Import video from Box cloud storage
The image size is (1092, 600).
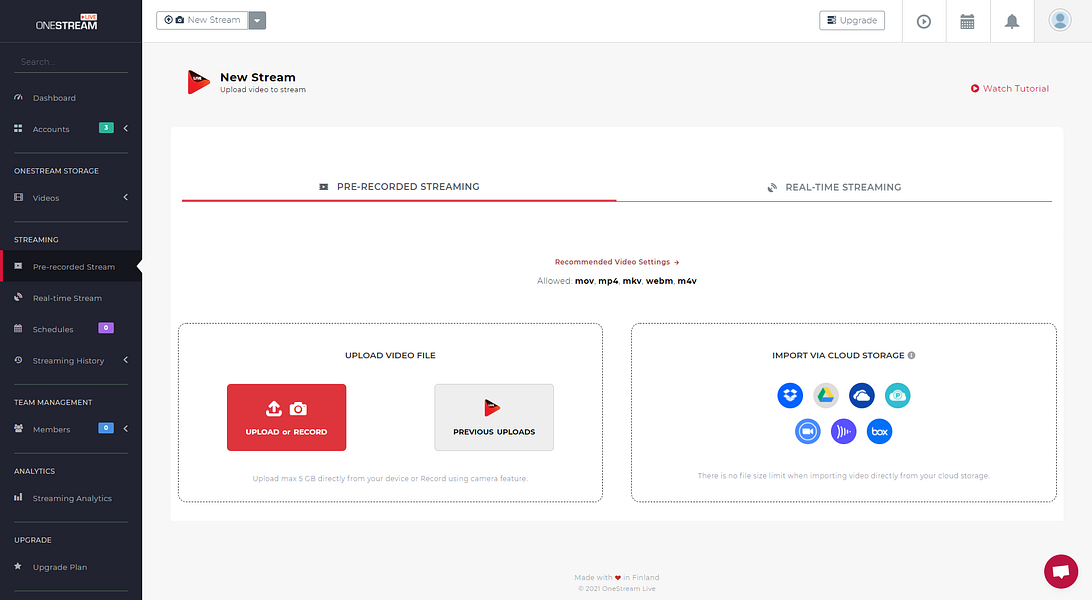click(x=879, y=431)
